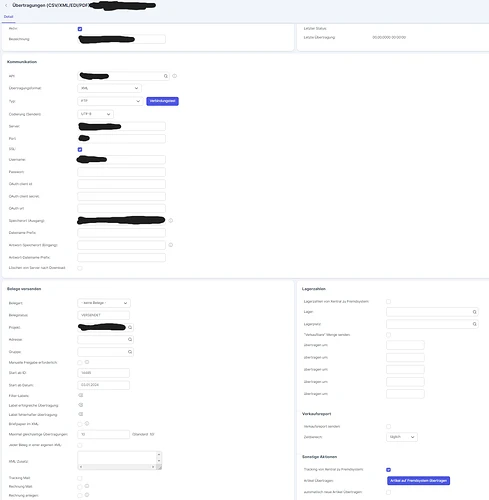
Task: Click the Adresse field search icon
Action: pos(130,339)
